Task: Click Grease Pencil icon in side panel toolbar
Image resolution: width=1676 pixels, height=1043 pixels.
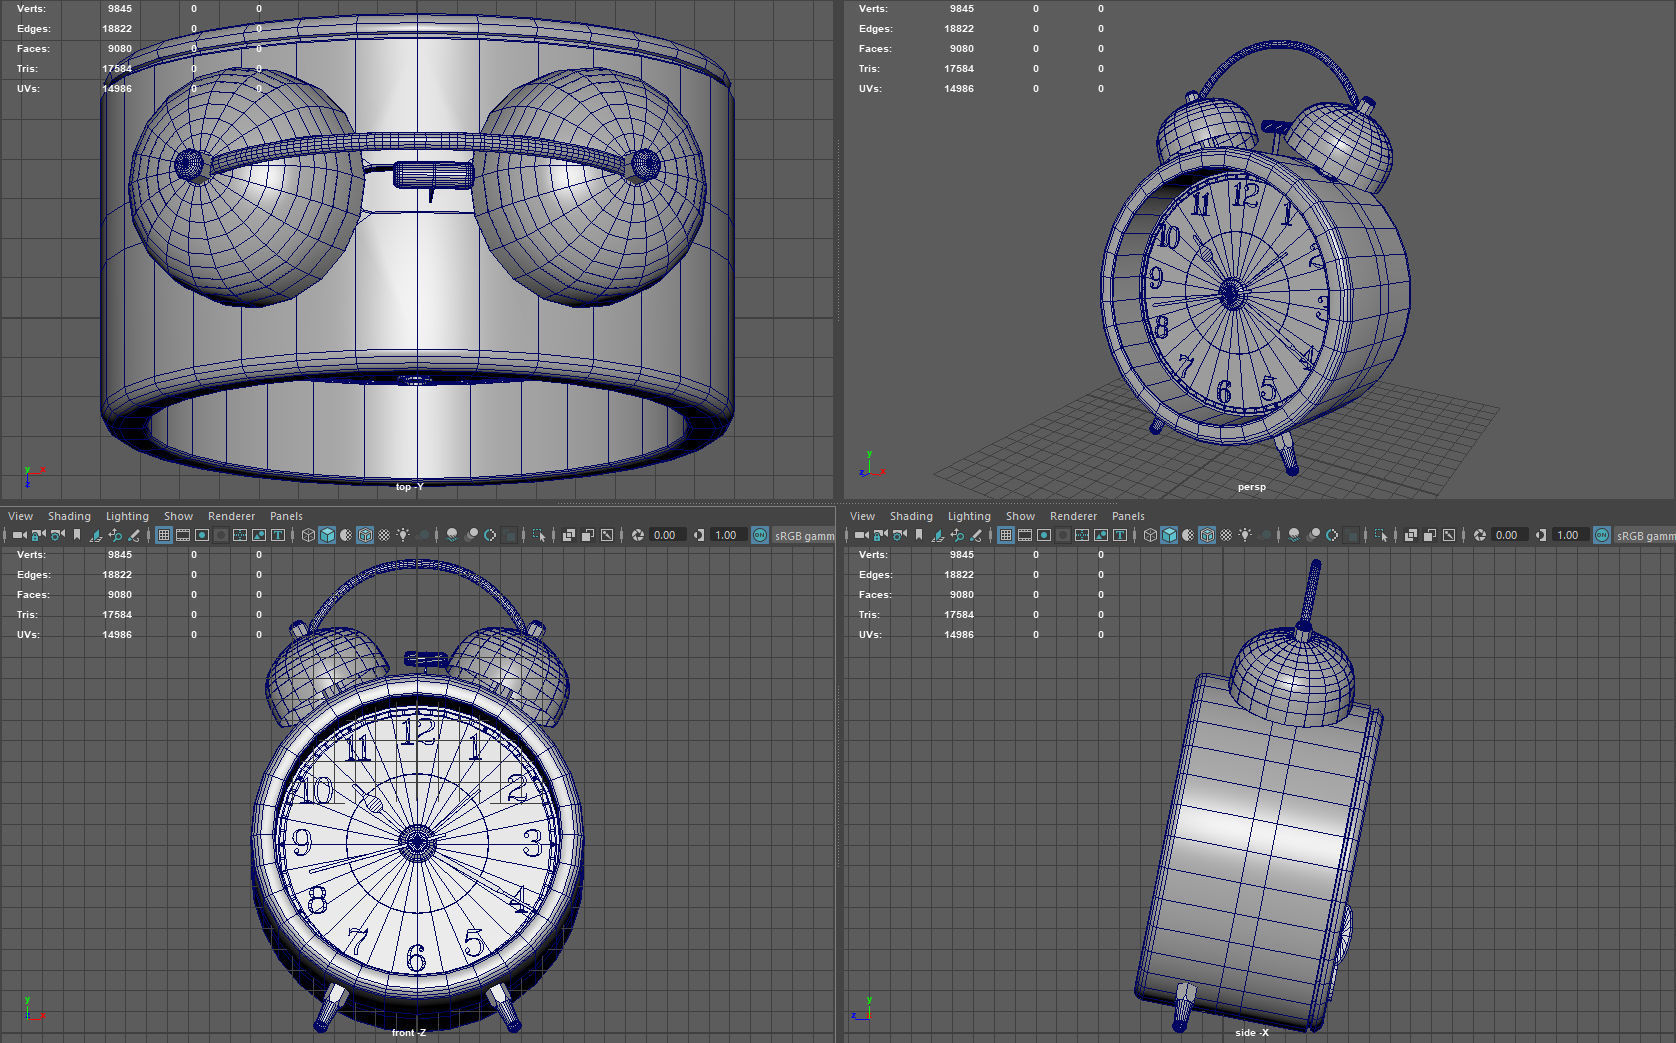Action: 975,535
